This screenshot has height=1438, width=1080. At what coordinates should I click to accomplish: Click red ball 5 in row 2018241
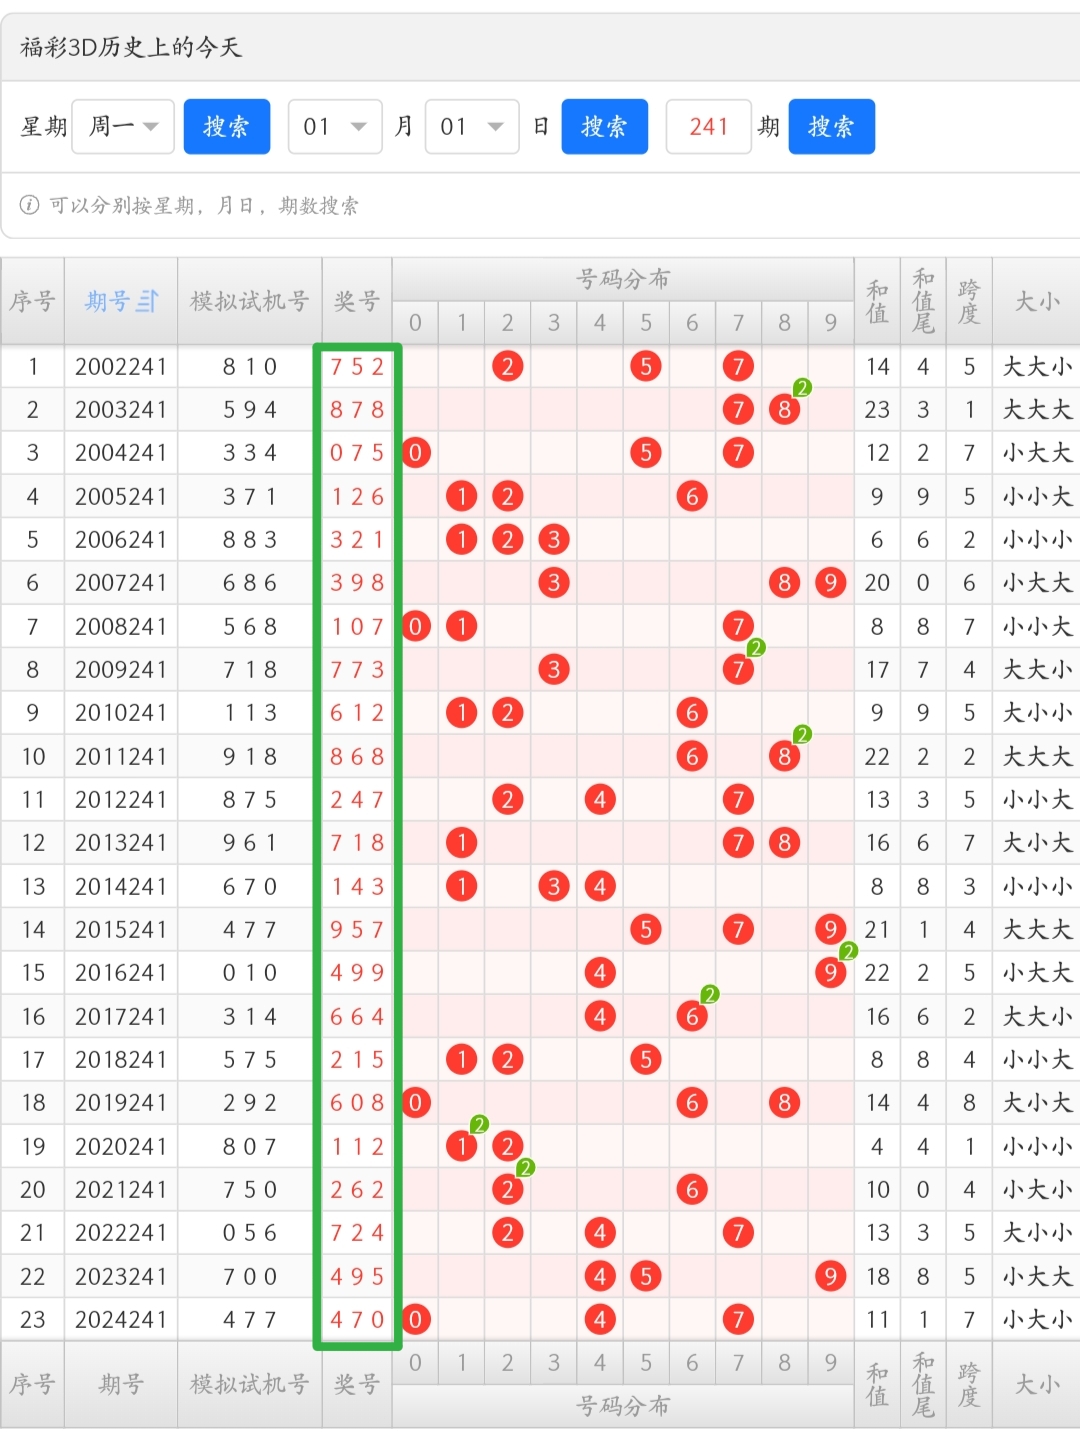point(646,1060)
